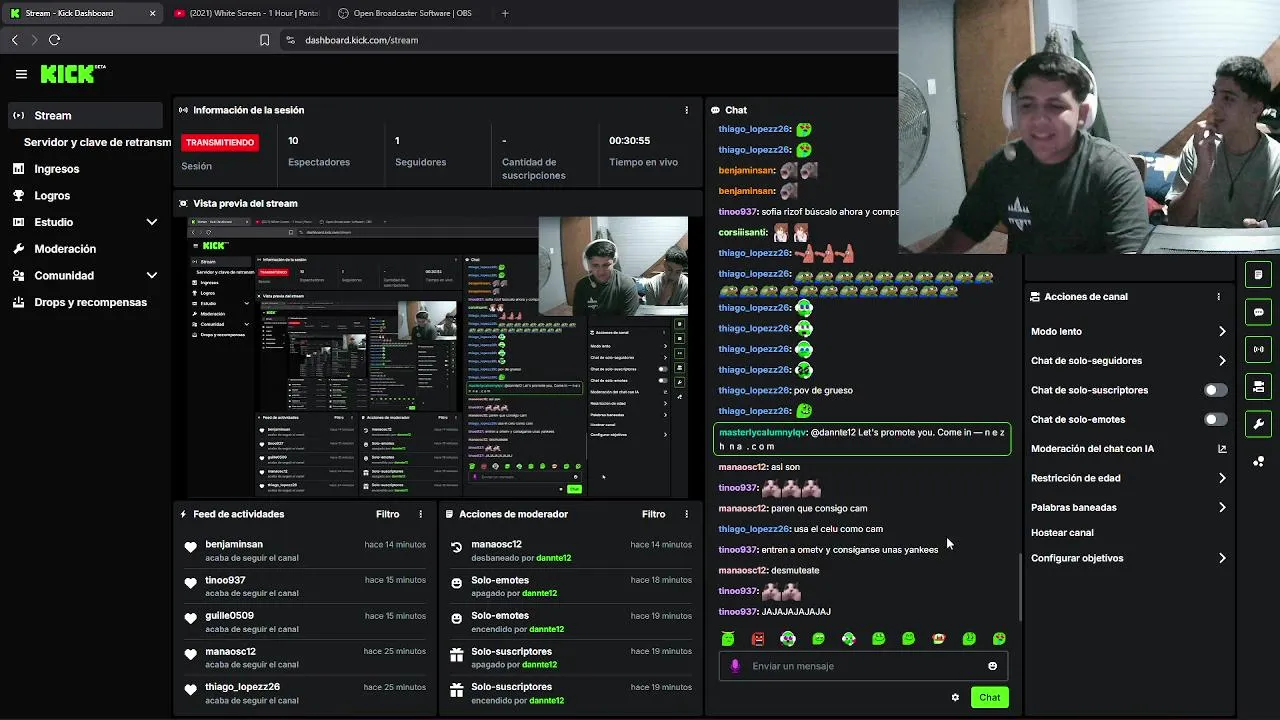Click username corsiisanti in chat
This screenshot has height=720, width=1280.
743,232
